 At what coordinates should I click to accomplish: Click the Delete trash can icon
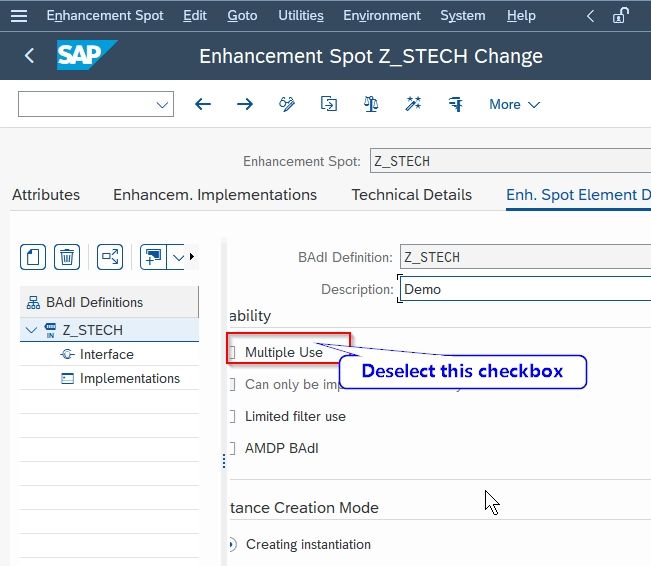point(67,257)
